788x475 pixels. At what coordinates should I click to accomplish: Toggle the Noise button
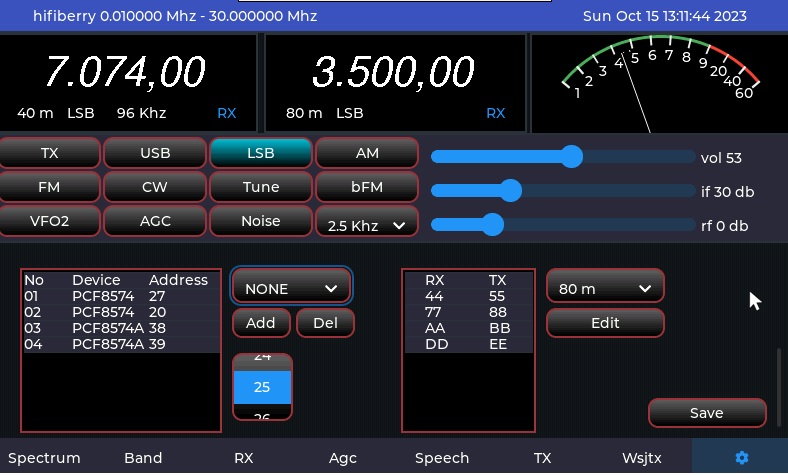(x=261, y=221)
